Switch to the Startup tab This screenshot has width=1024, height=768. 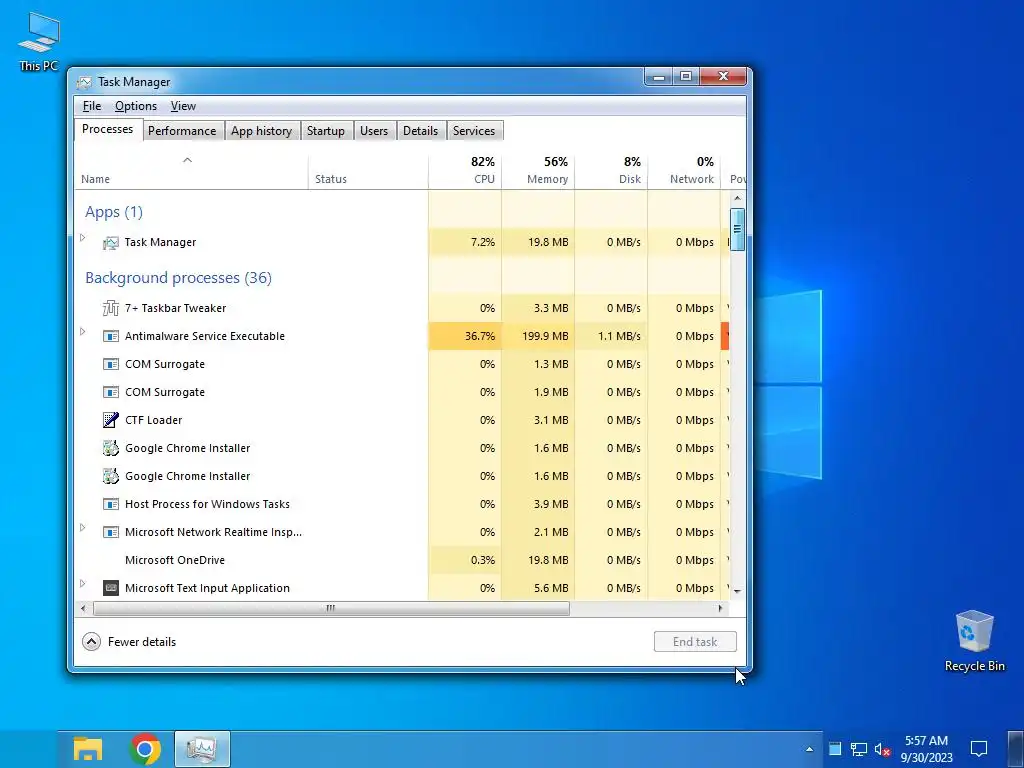[x=326, y=131]
